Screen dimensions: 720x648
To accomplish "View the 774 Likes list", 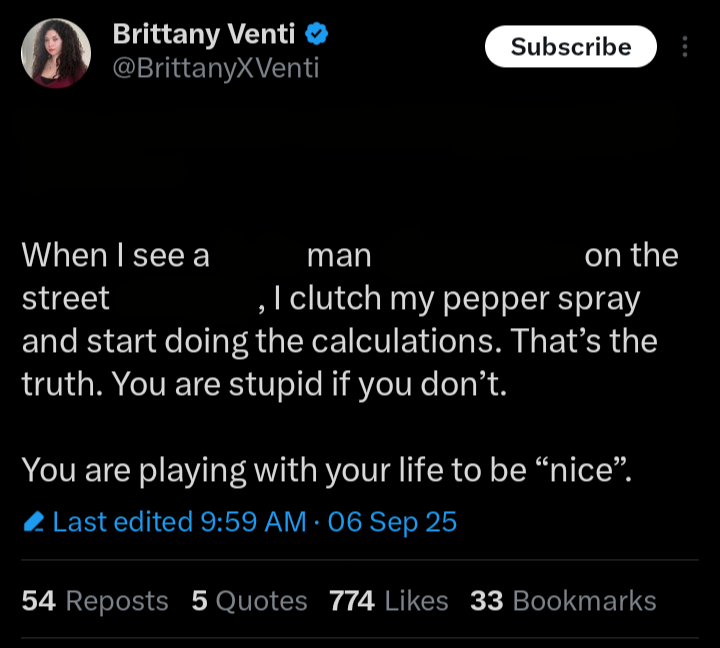I will (388, 600).
